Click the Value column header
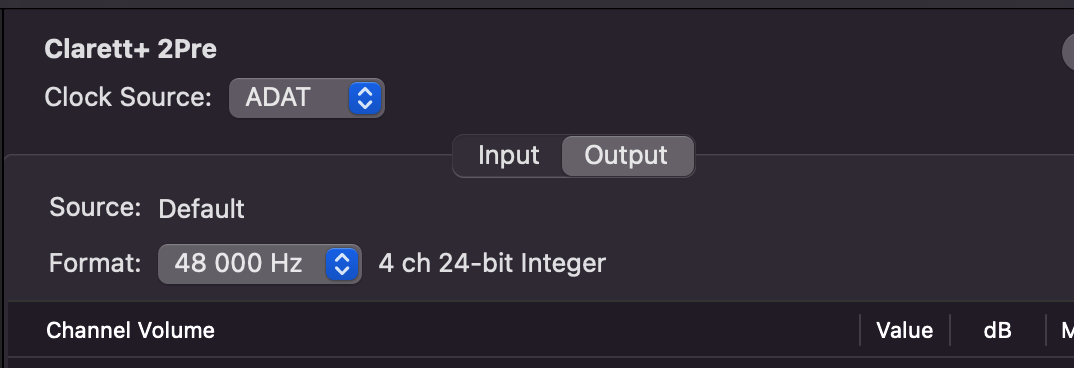 point(904,331)
